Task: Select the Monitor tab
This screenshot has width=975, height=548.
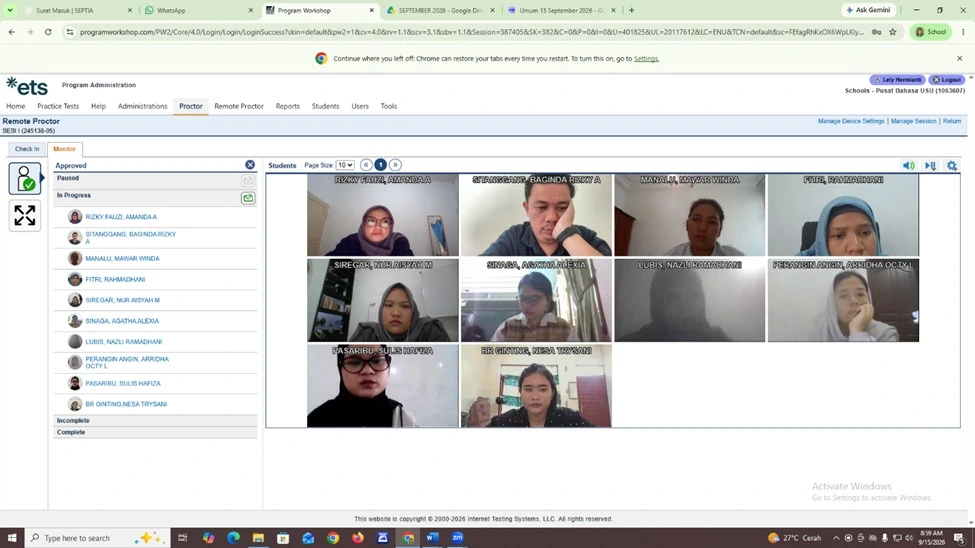Action: click(65, 149)
